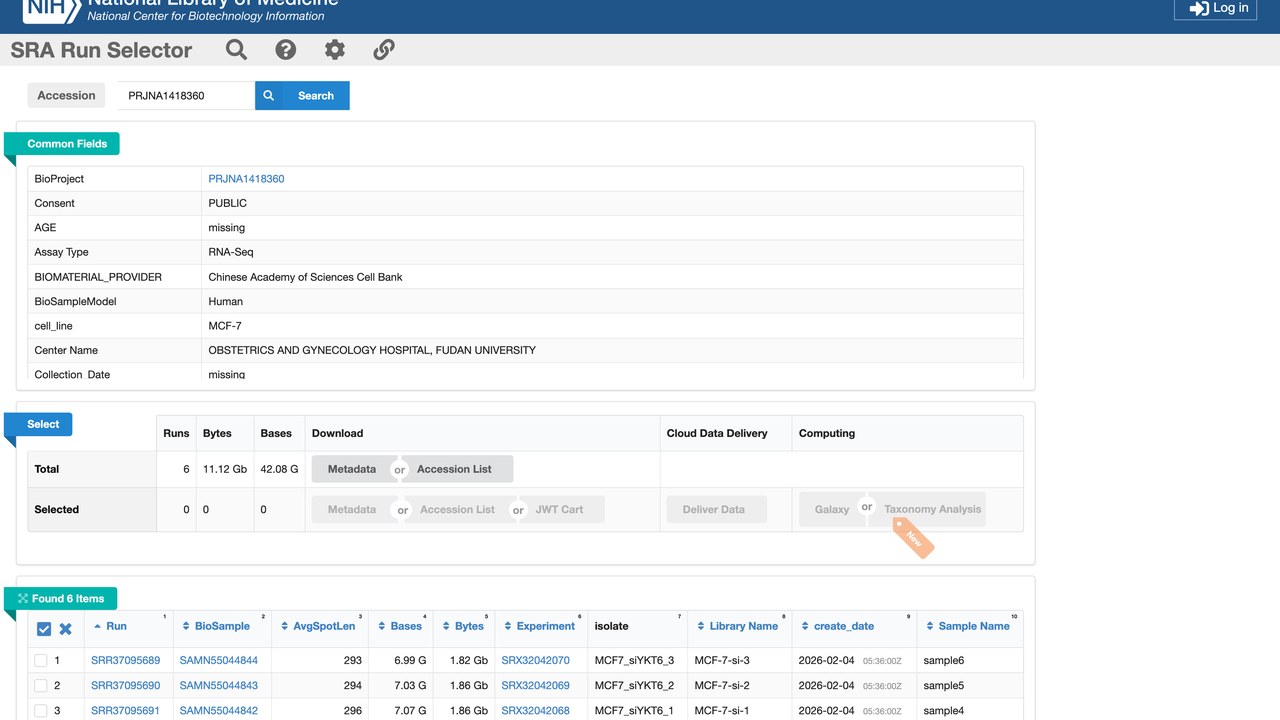Sort by Library Name column
The height and width of the screenshot is (720, 1280).
point(743,626)
